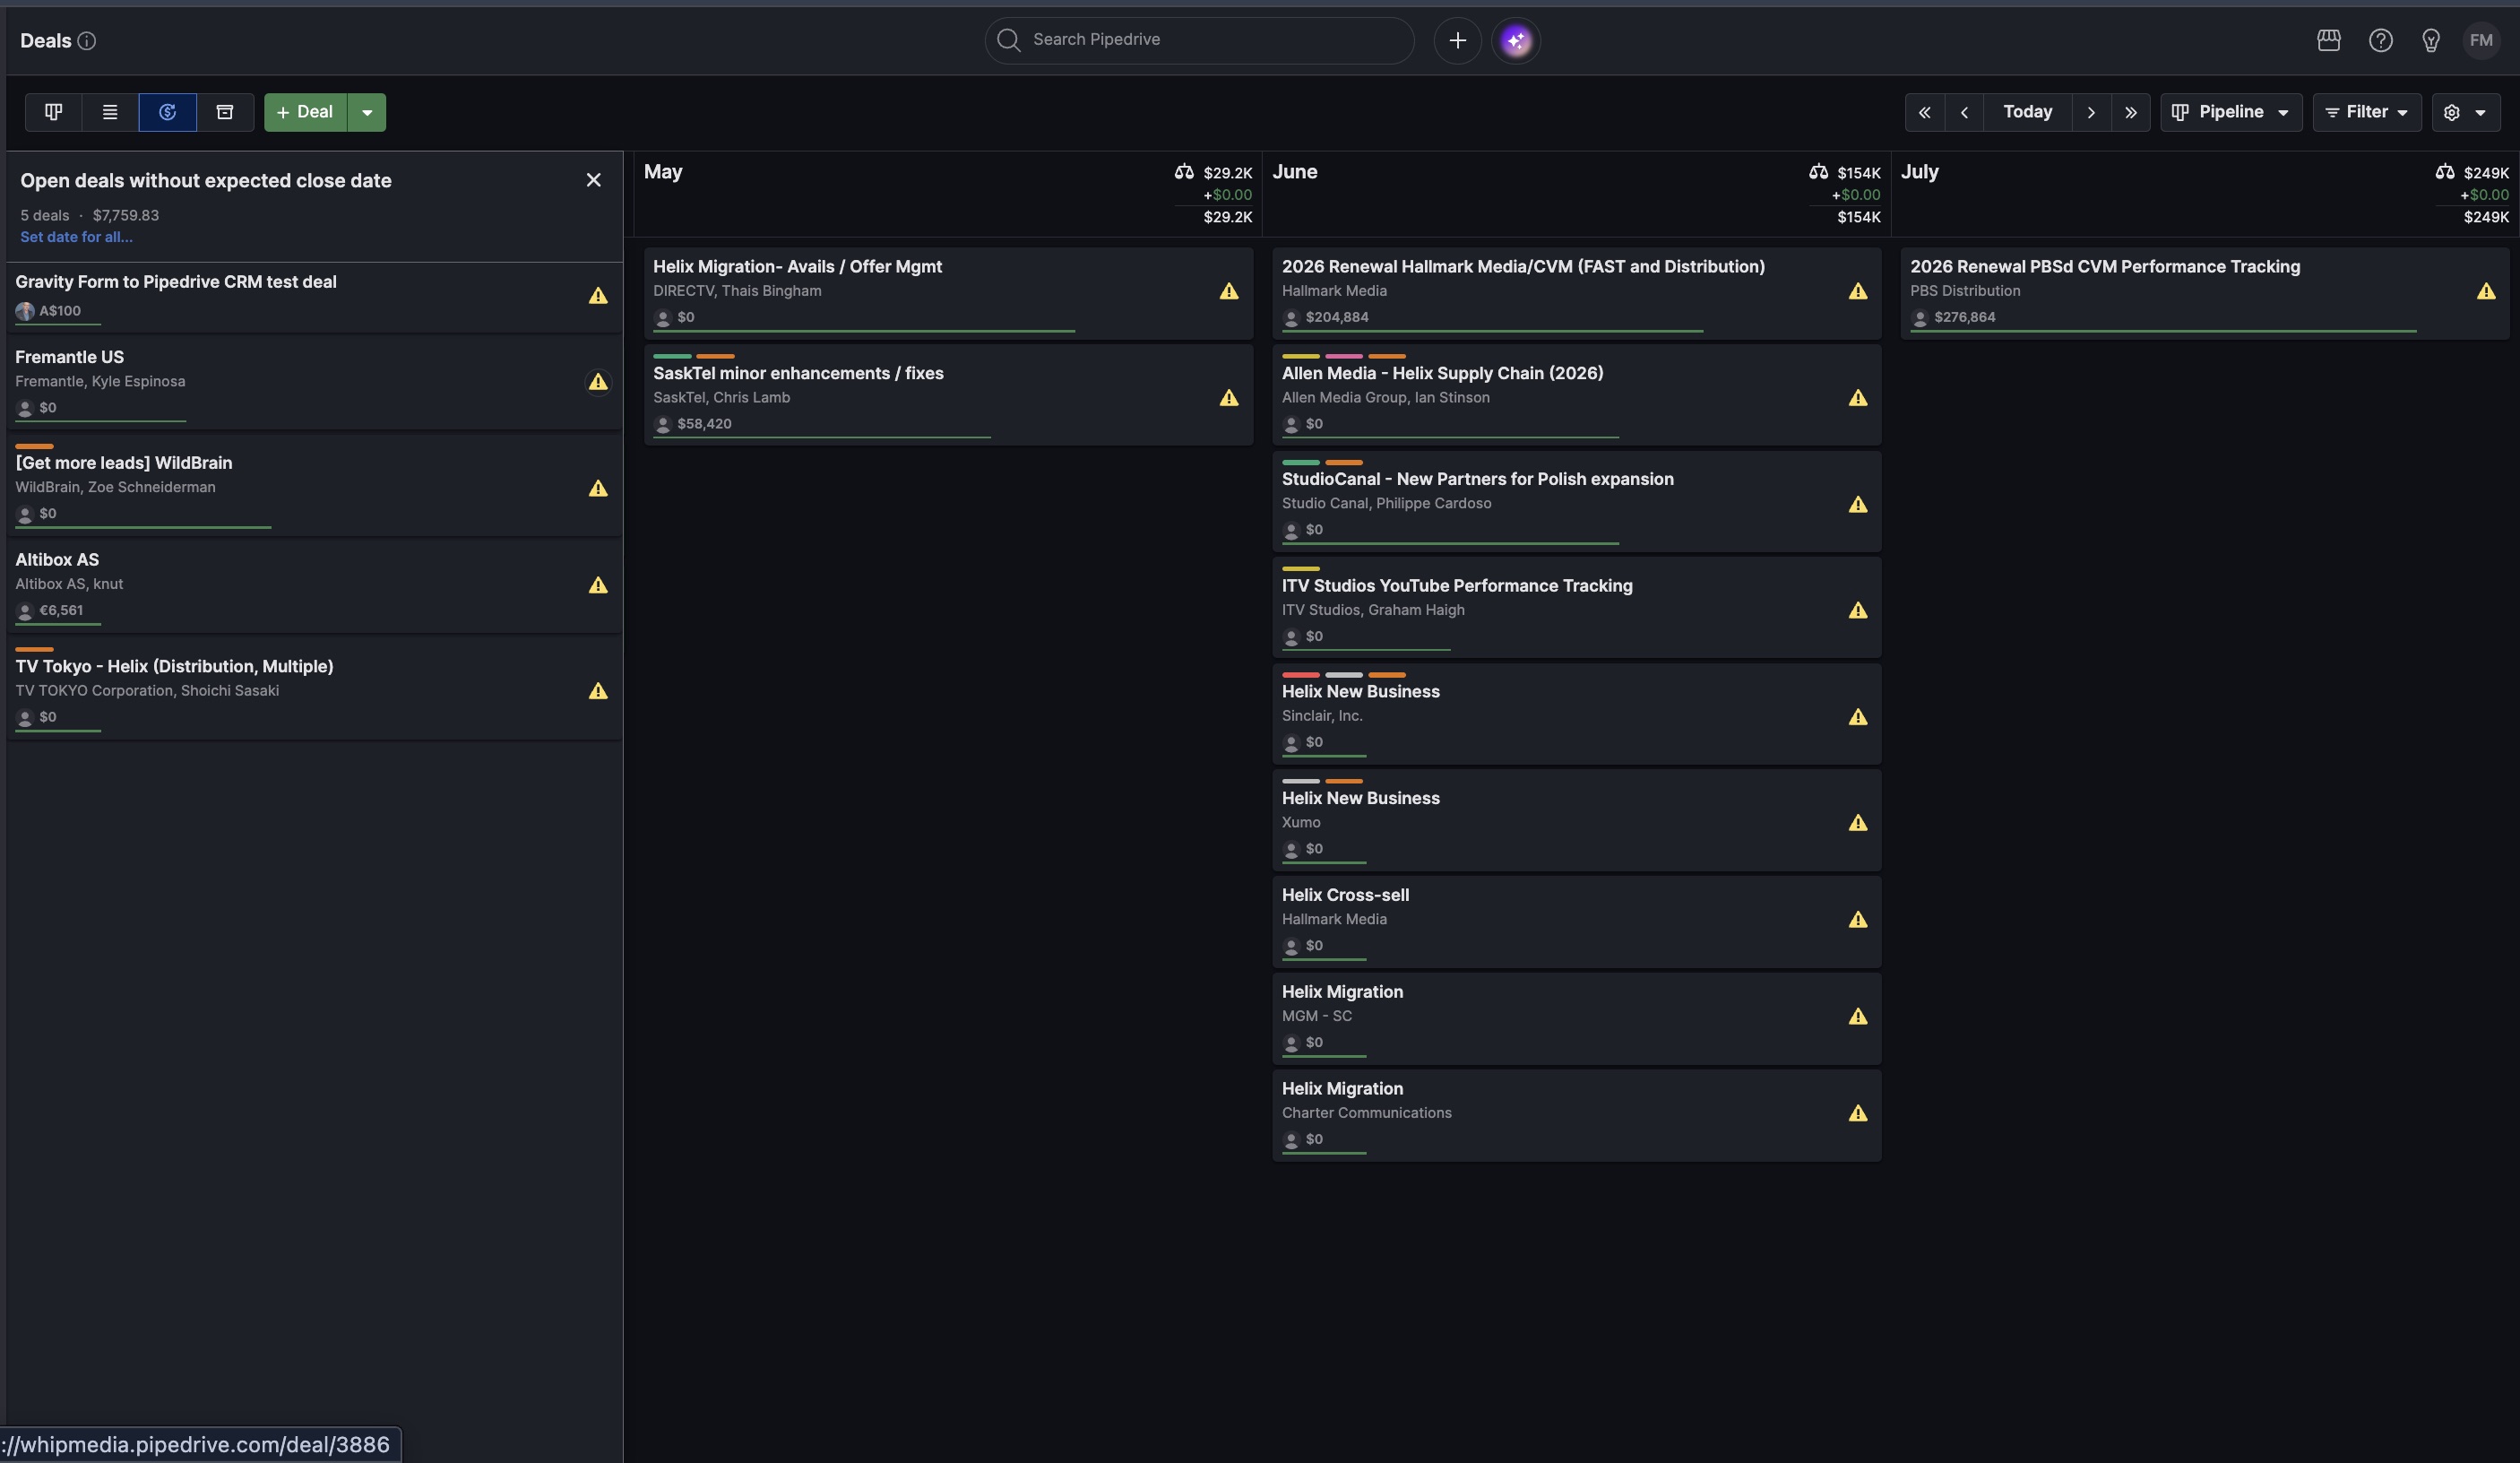Click the Today button
This screenshot has height=1463, width=2520.
click(x=2027, y=112)
